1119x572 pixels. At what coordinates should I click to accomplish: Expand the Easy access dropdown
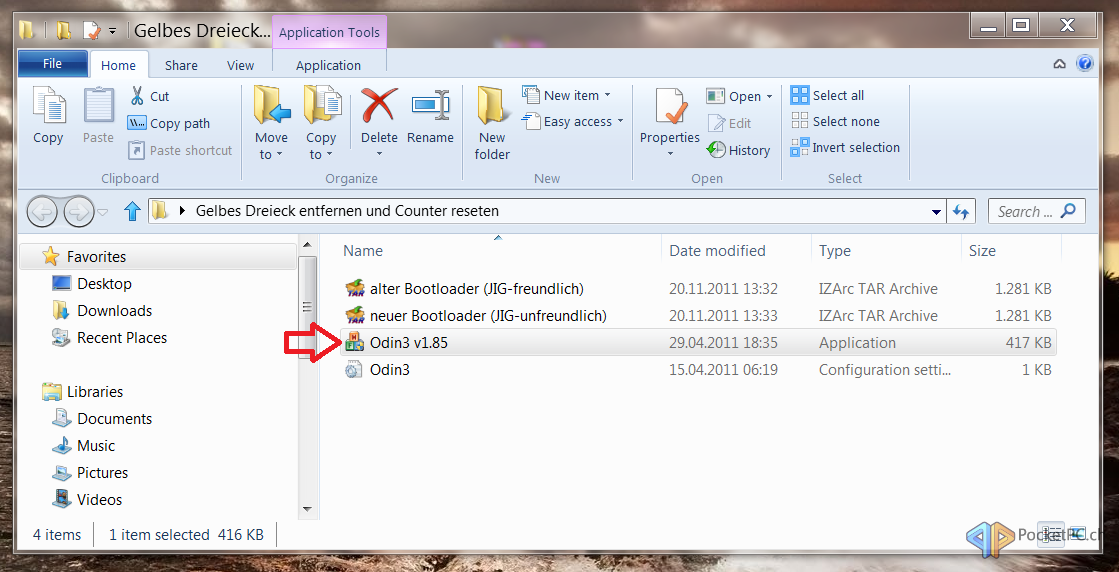[x=620, y=121]
